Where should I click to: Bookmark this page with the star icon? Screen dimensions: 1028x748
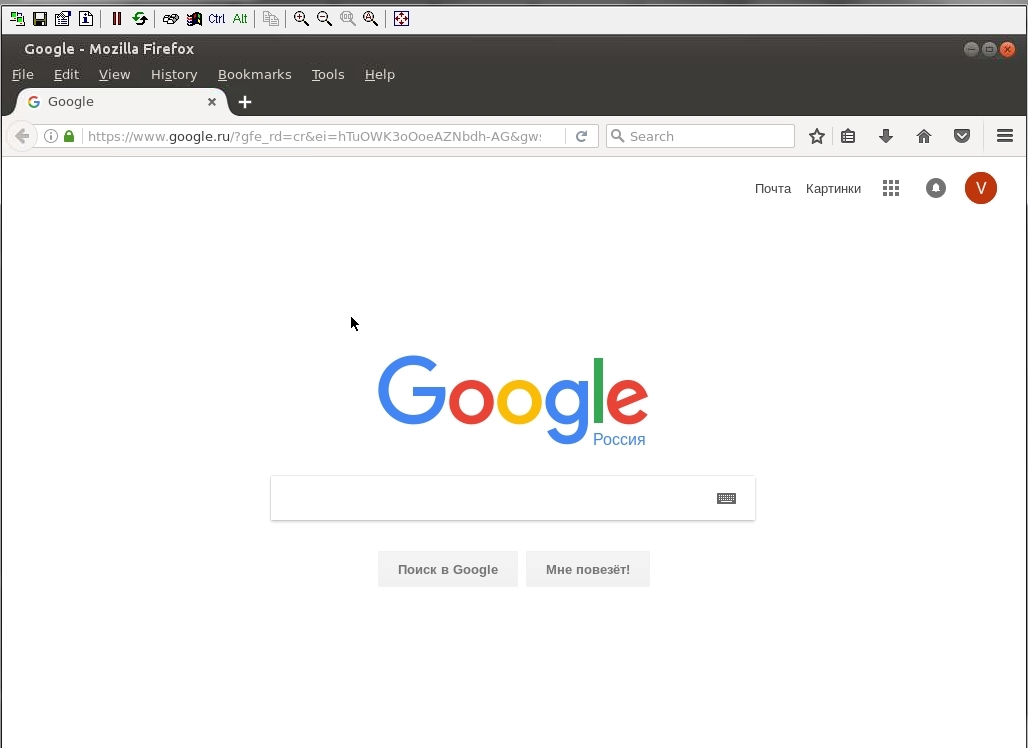816,136
